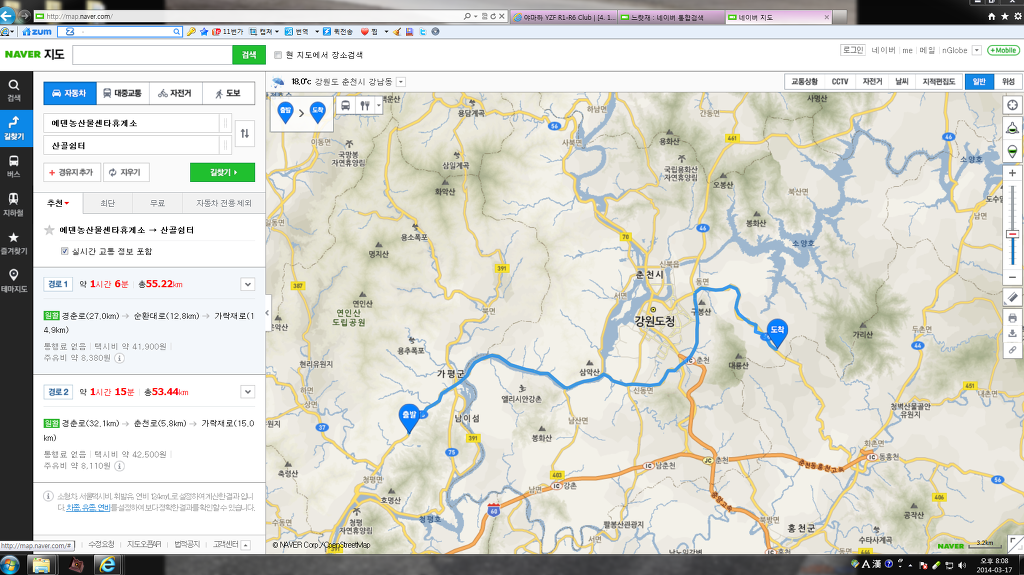
Task: Open the 검색 sidebar icon
Action: (x=14, y=90)
